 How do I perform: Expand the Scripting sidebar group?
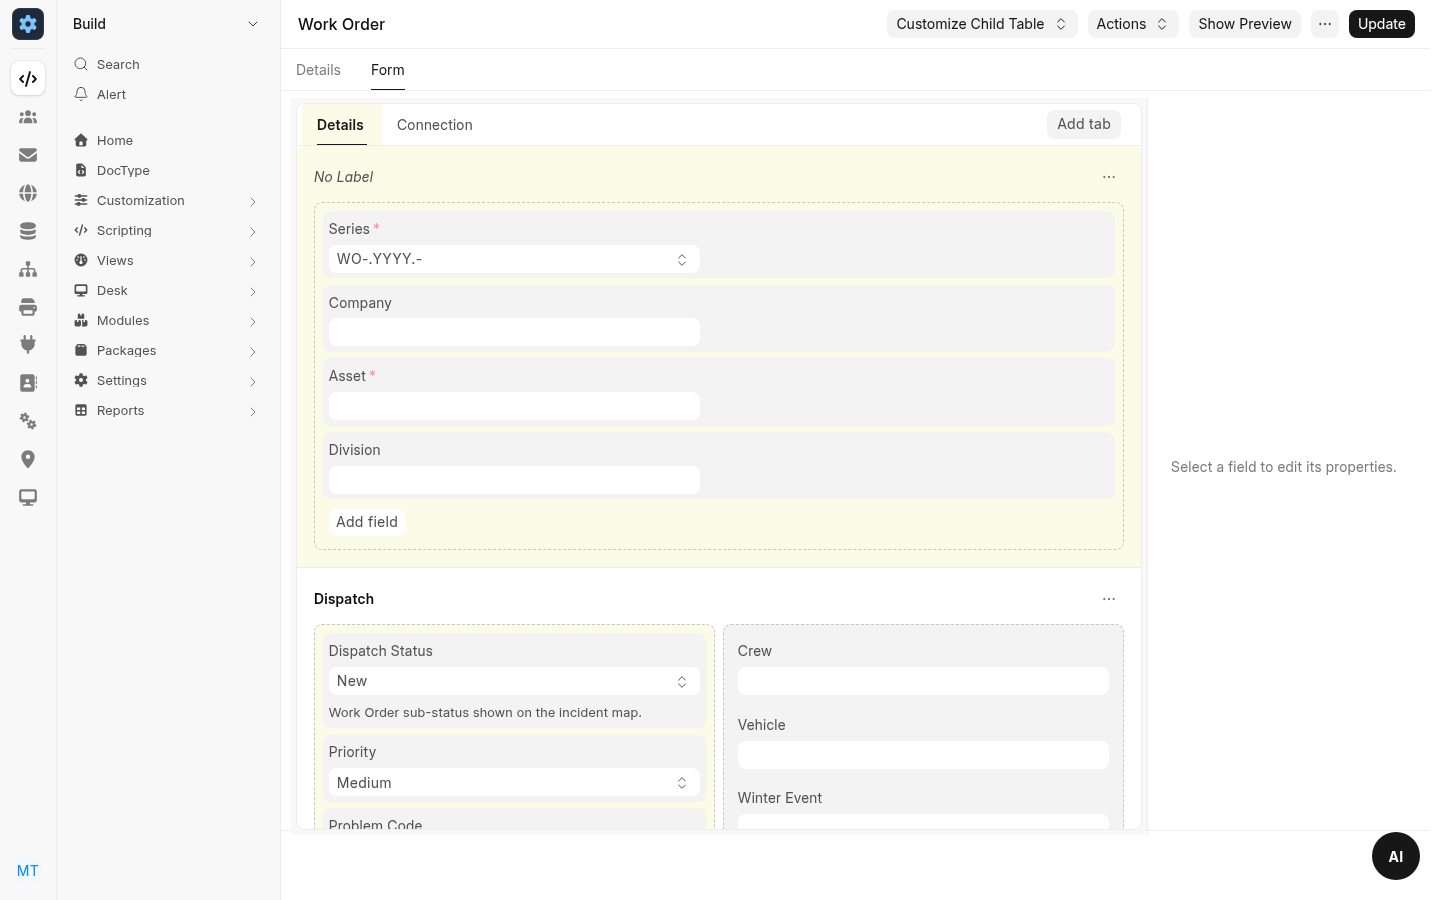166,231
